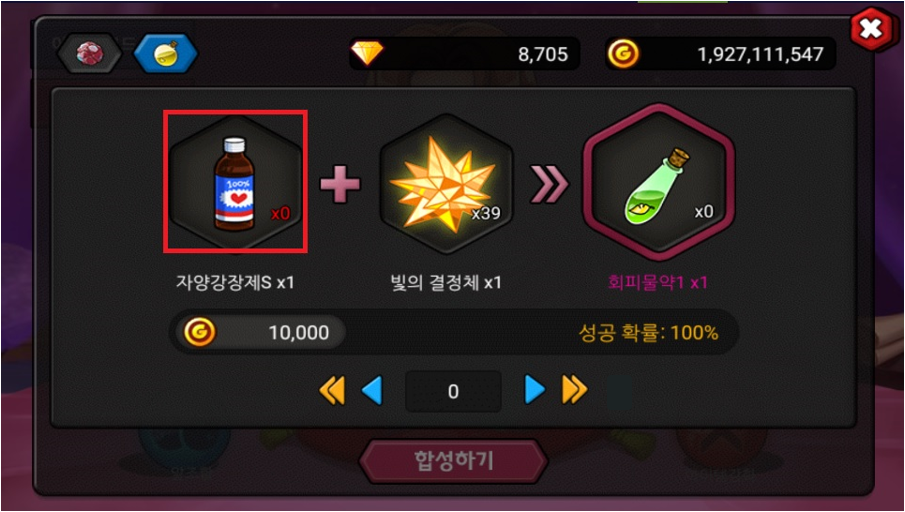The height and width of the screenshot is (512, 905).
Task: Select the 자양강장제S bottle ingredient slot
Action: pyautogui.click(x=235, y=182)
